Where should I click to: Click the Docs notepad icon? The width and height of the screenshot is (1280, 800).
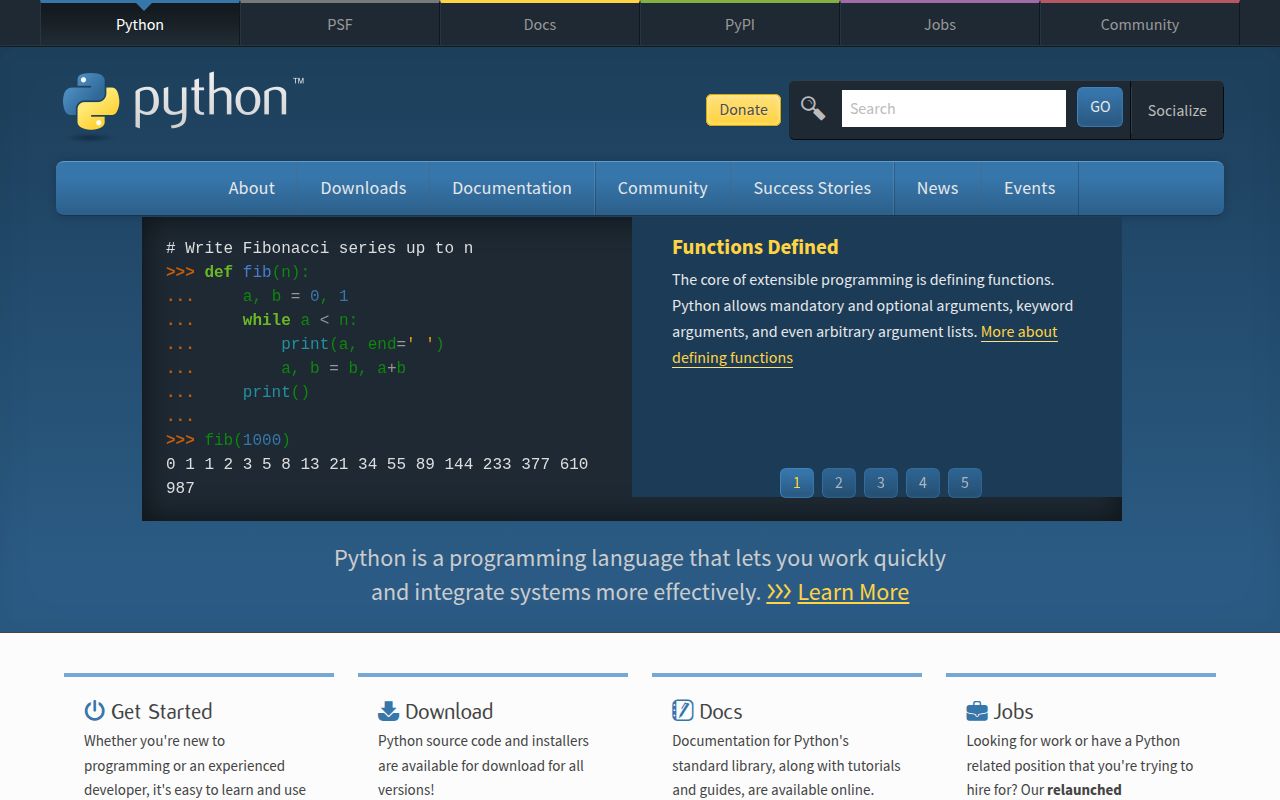coord(682,711)
